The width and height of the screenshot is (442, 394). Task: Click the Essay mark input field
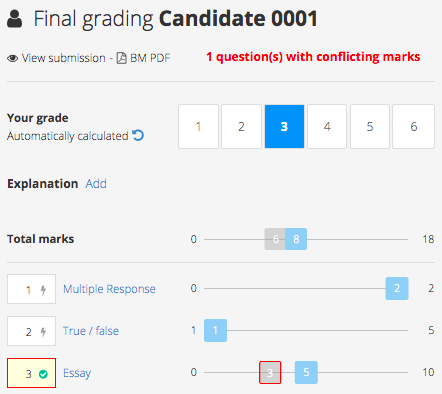[x=31, y=373]
